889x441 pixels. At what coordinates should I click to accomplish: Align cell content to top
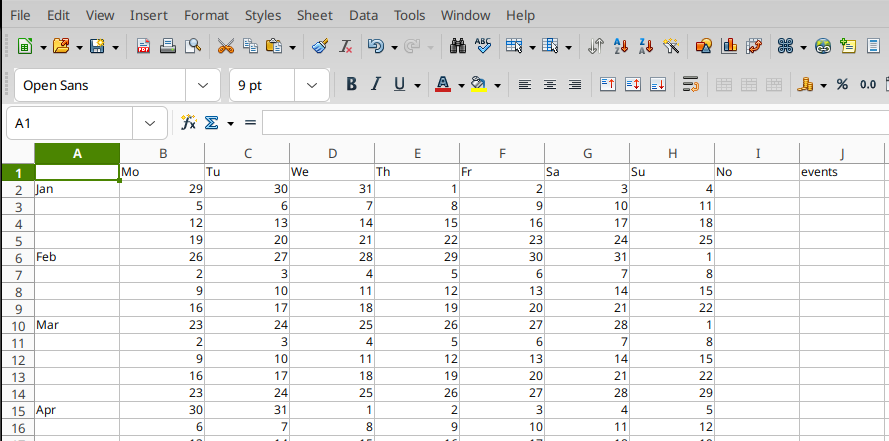(x=608, y=85)
